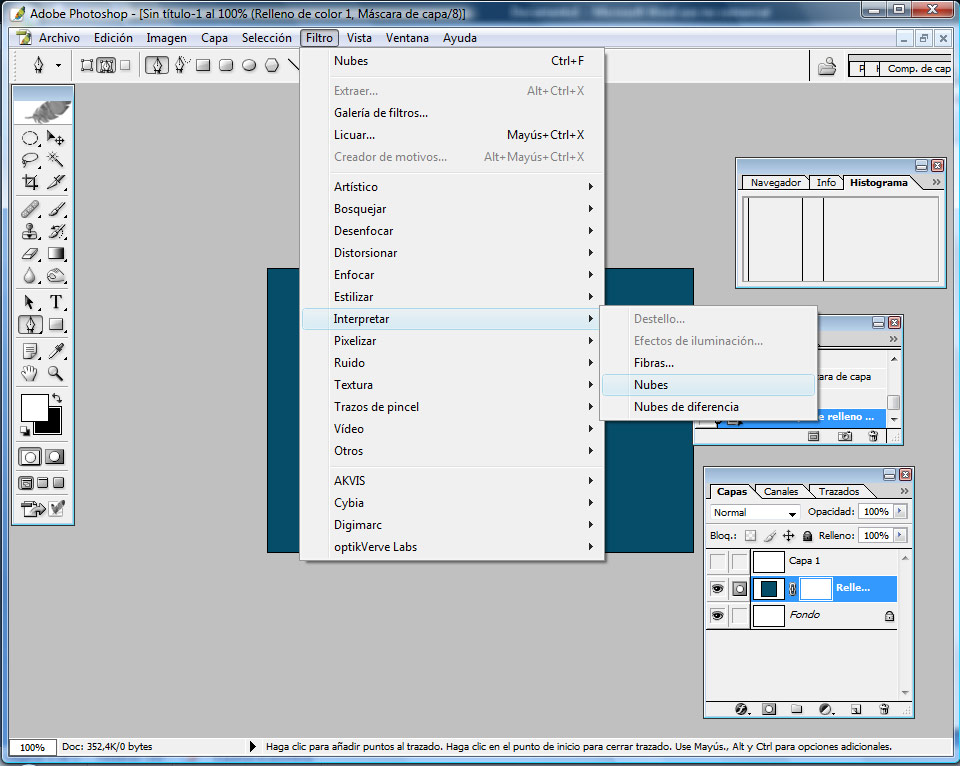The height and width of the screenshot is (766, 960).
Task: Open the Capas panel options menu
Action: point(904,491)
